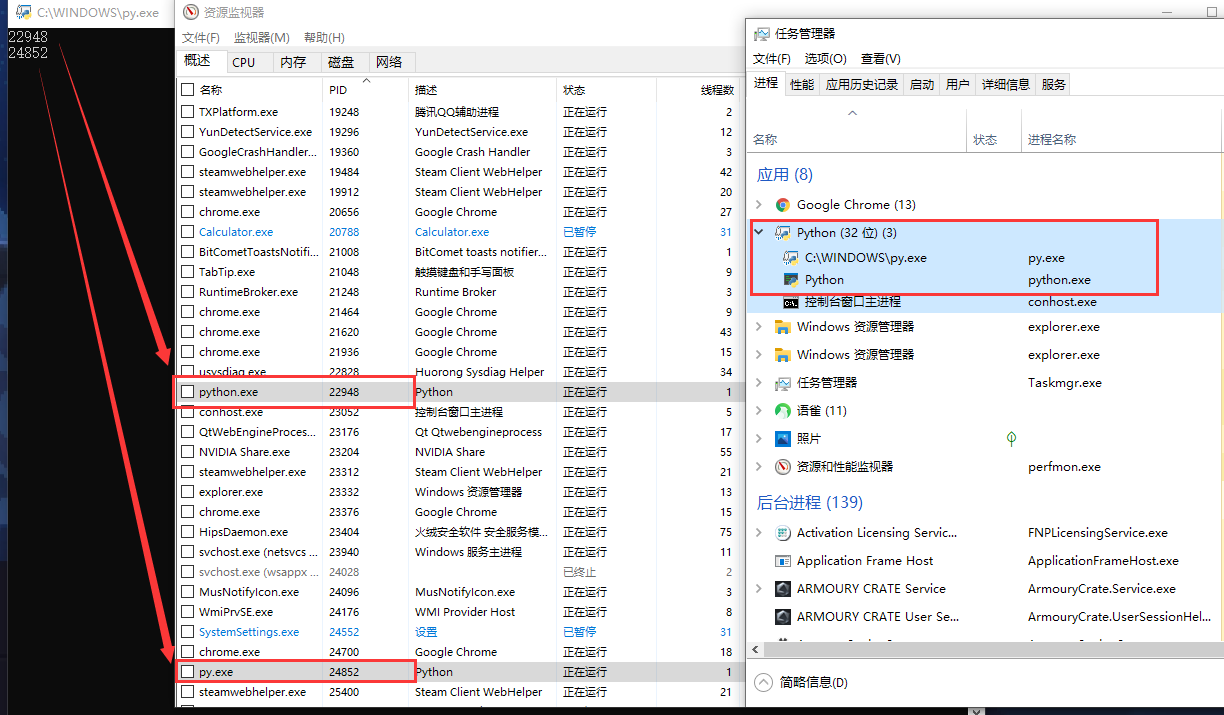Image resolution: width=1224 pixels, height=715 pixels.
Task: Click the 后台进程 (139) group heading
Action: (810, 503)
